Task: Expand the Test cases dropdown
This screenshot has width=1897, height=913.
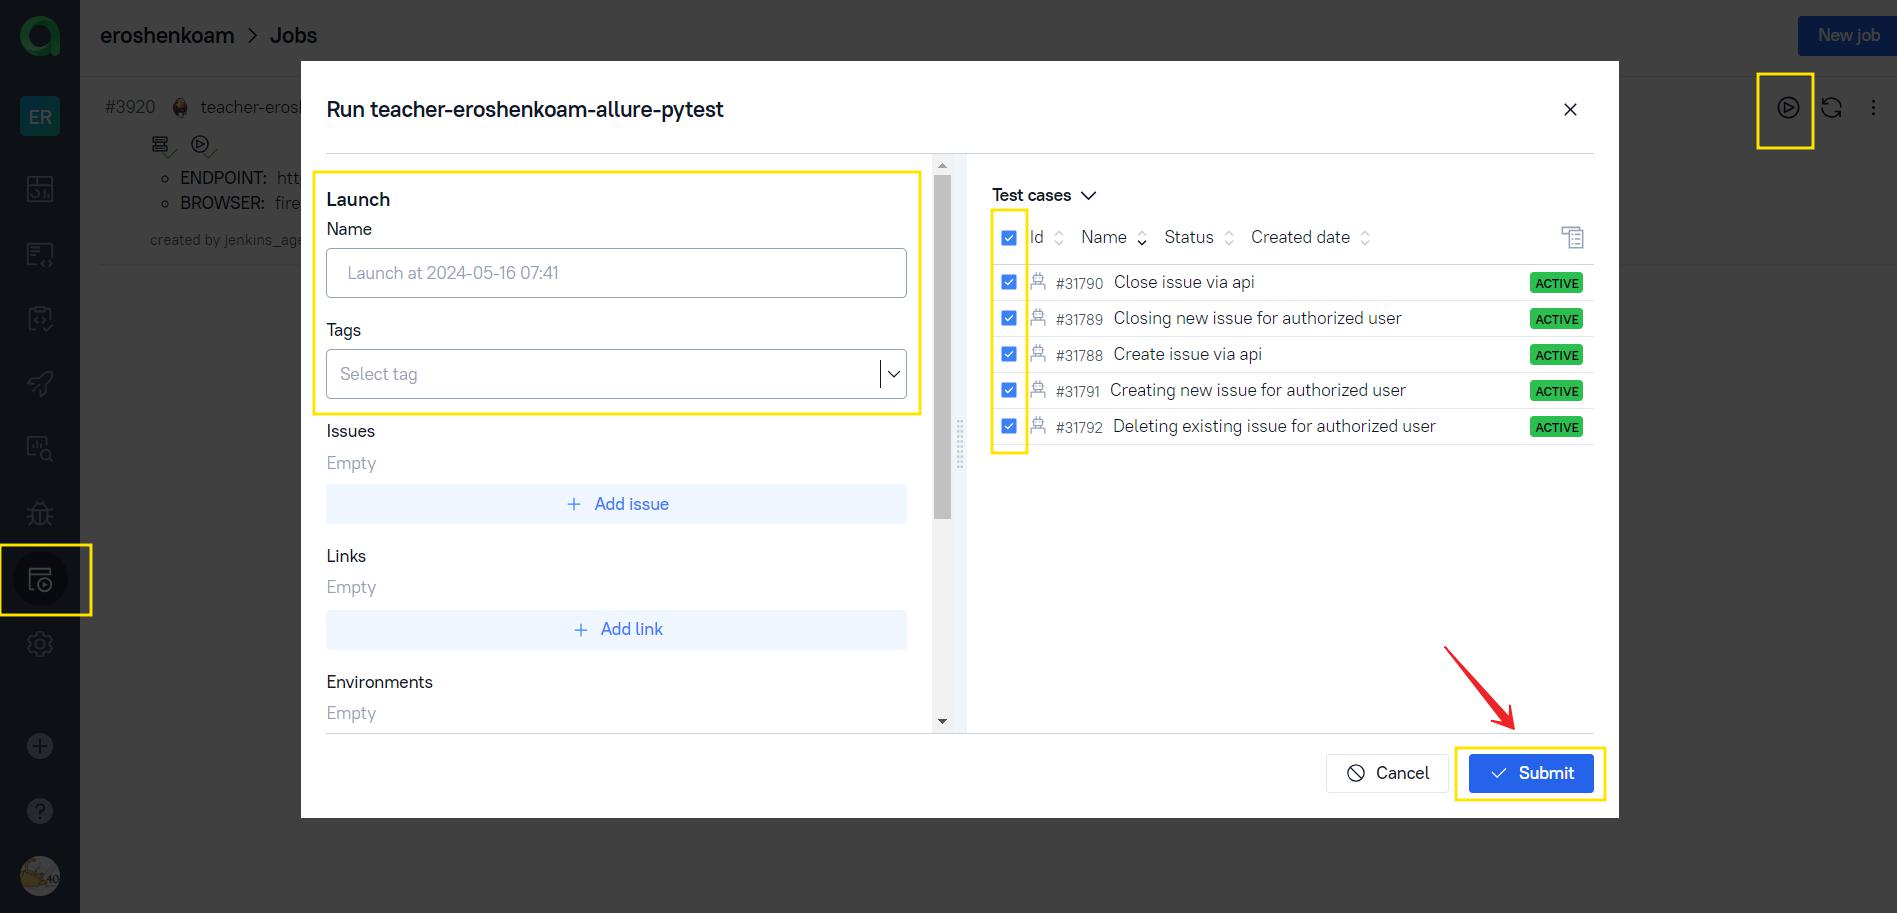Action: (1044, 195)
